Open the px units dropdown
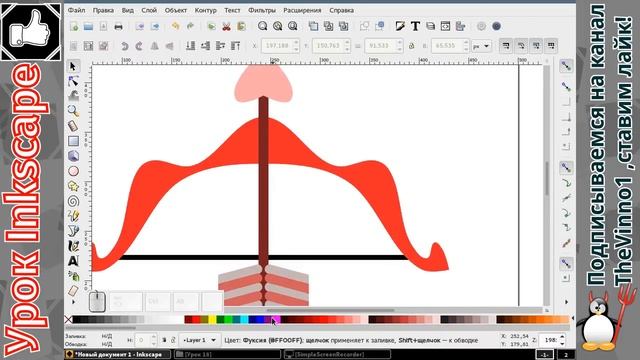This screenshot has height=360, width=640. click(481, 46)
